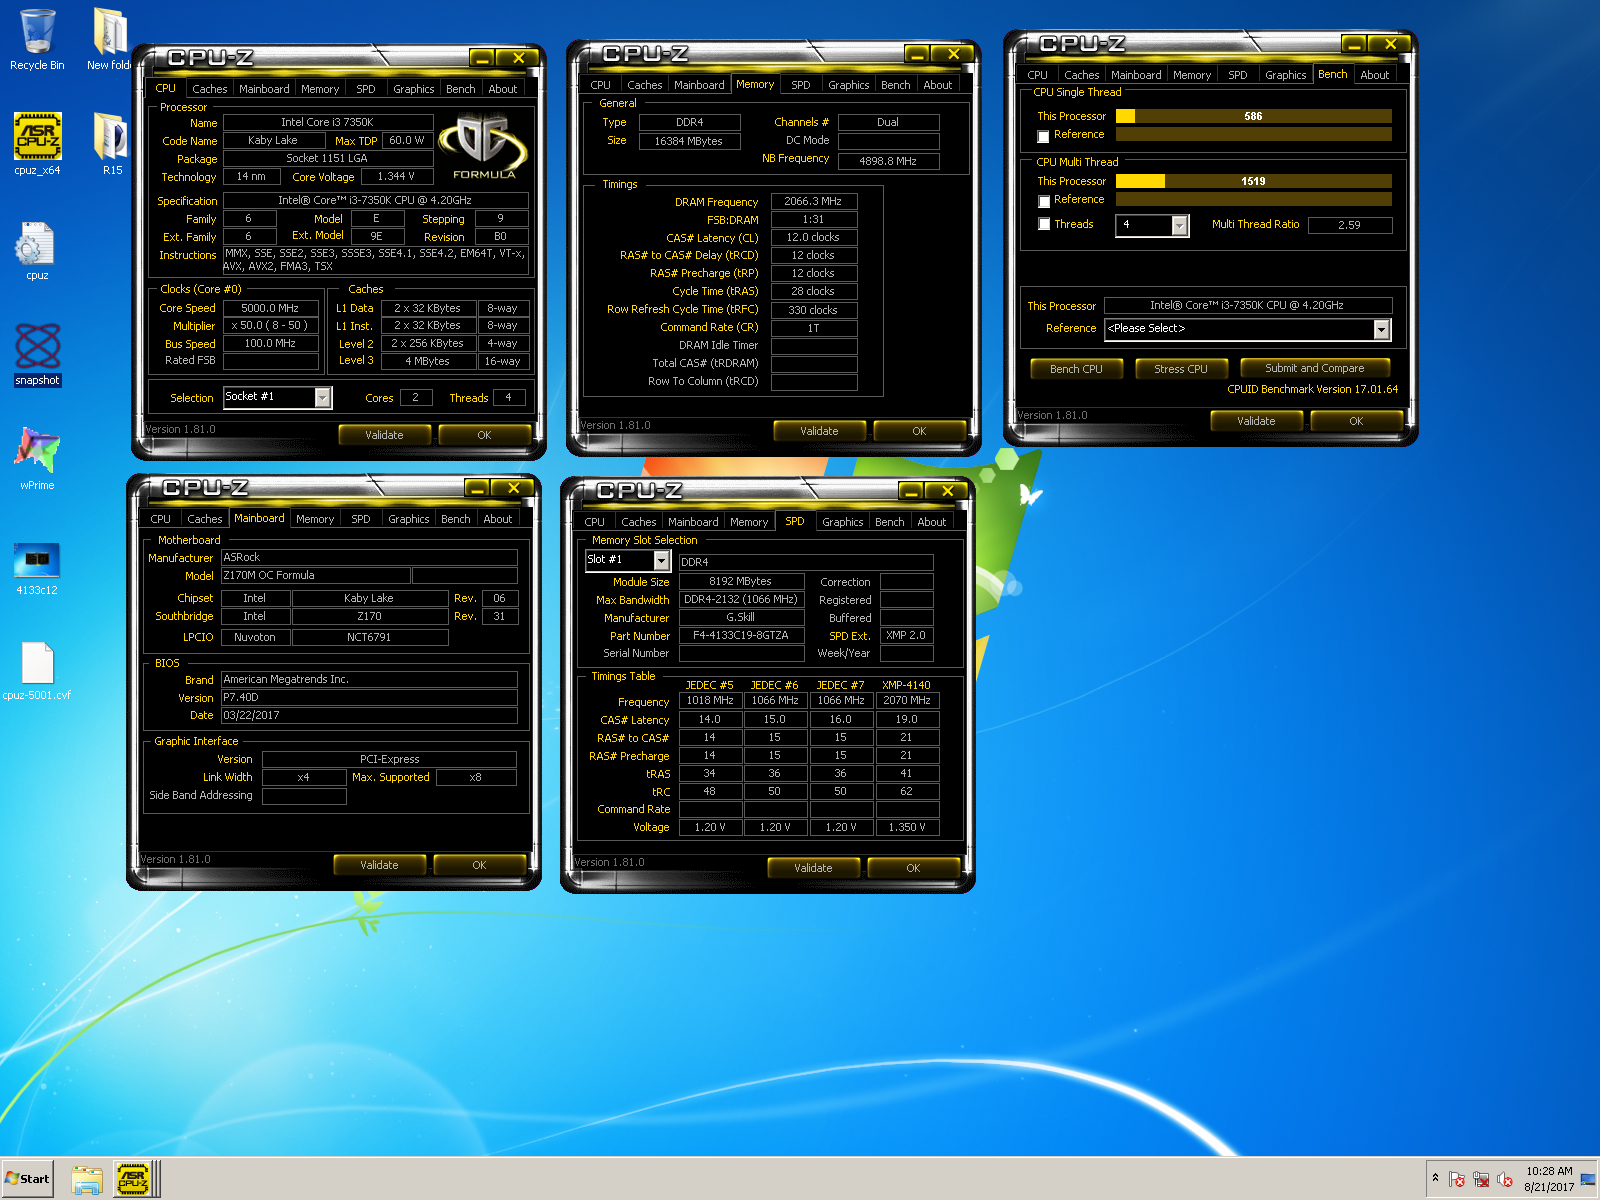The image size is (1600, 1200).
Task: Open Memory tab in the Bench window
Action: (1191, 75)
